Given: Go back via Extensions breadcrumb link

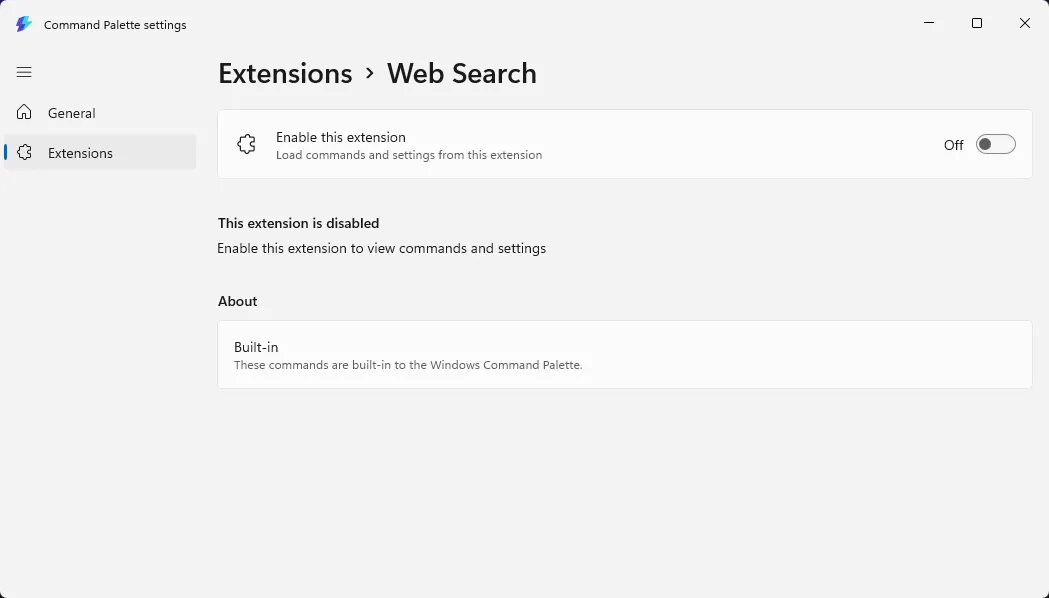Looking at the screenshot, I should tap(285, 74).
